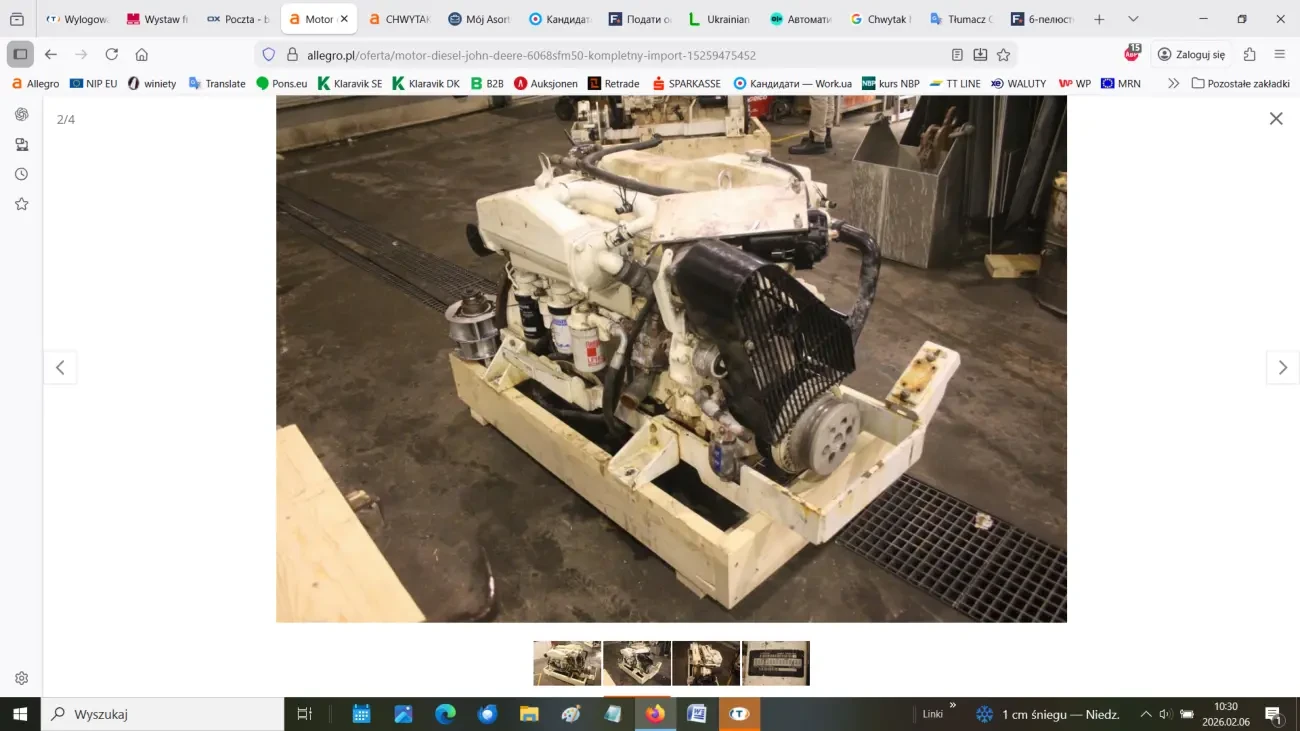This screenshot has height=731, width=1300.
Task: Switch to the CHWYTAK tab
Action: (400, 19)
